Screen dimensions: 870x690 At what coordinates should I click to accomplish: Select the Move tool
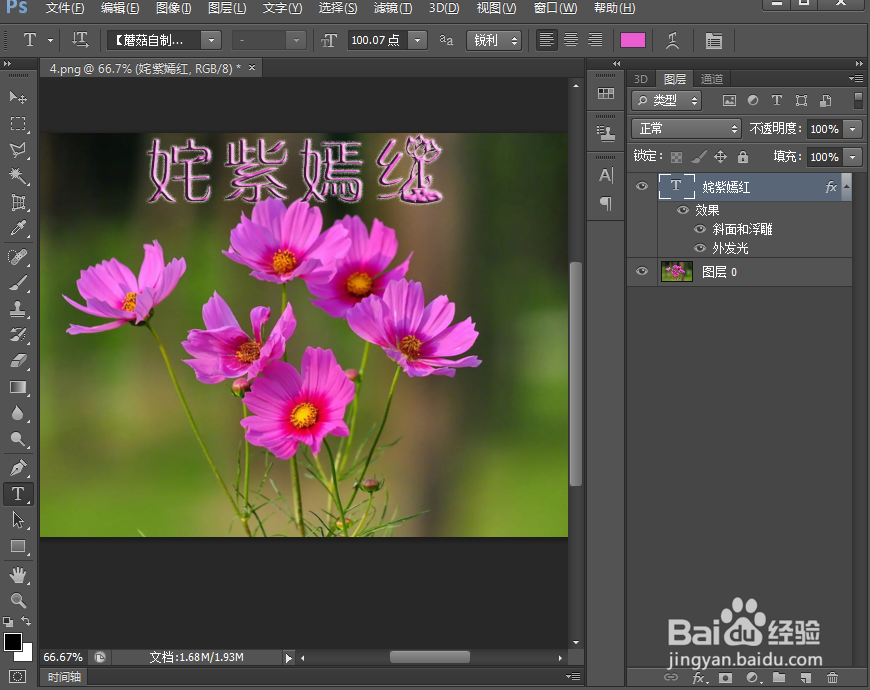(18, 97)
